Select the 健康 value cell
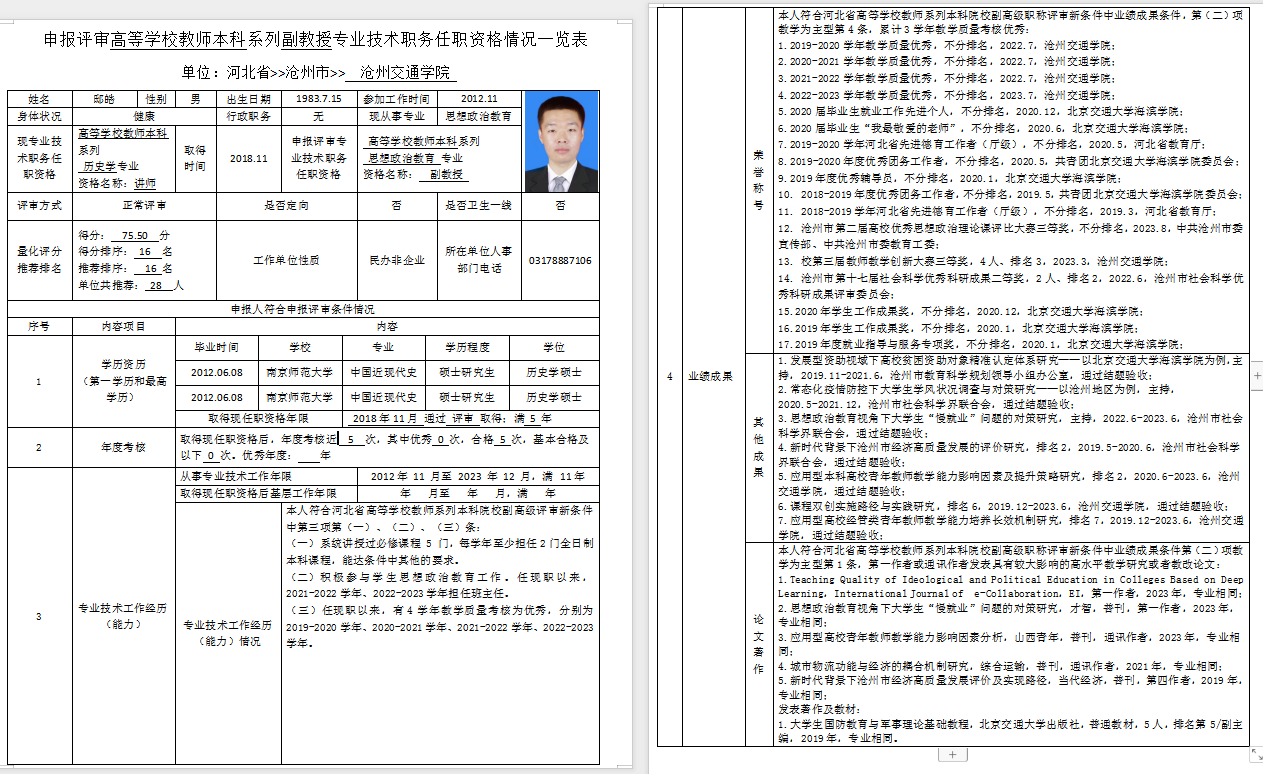 144,116
